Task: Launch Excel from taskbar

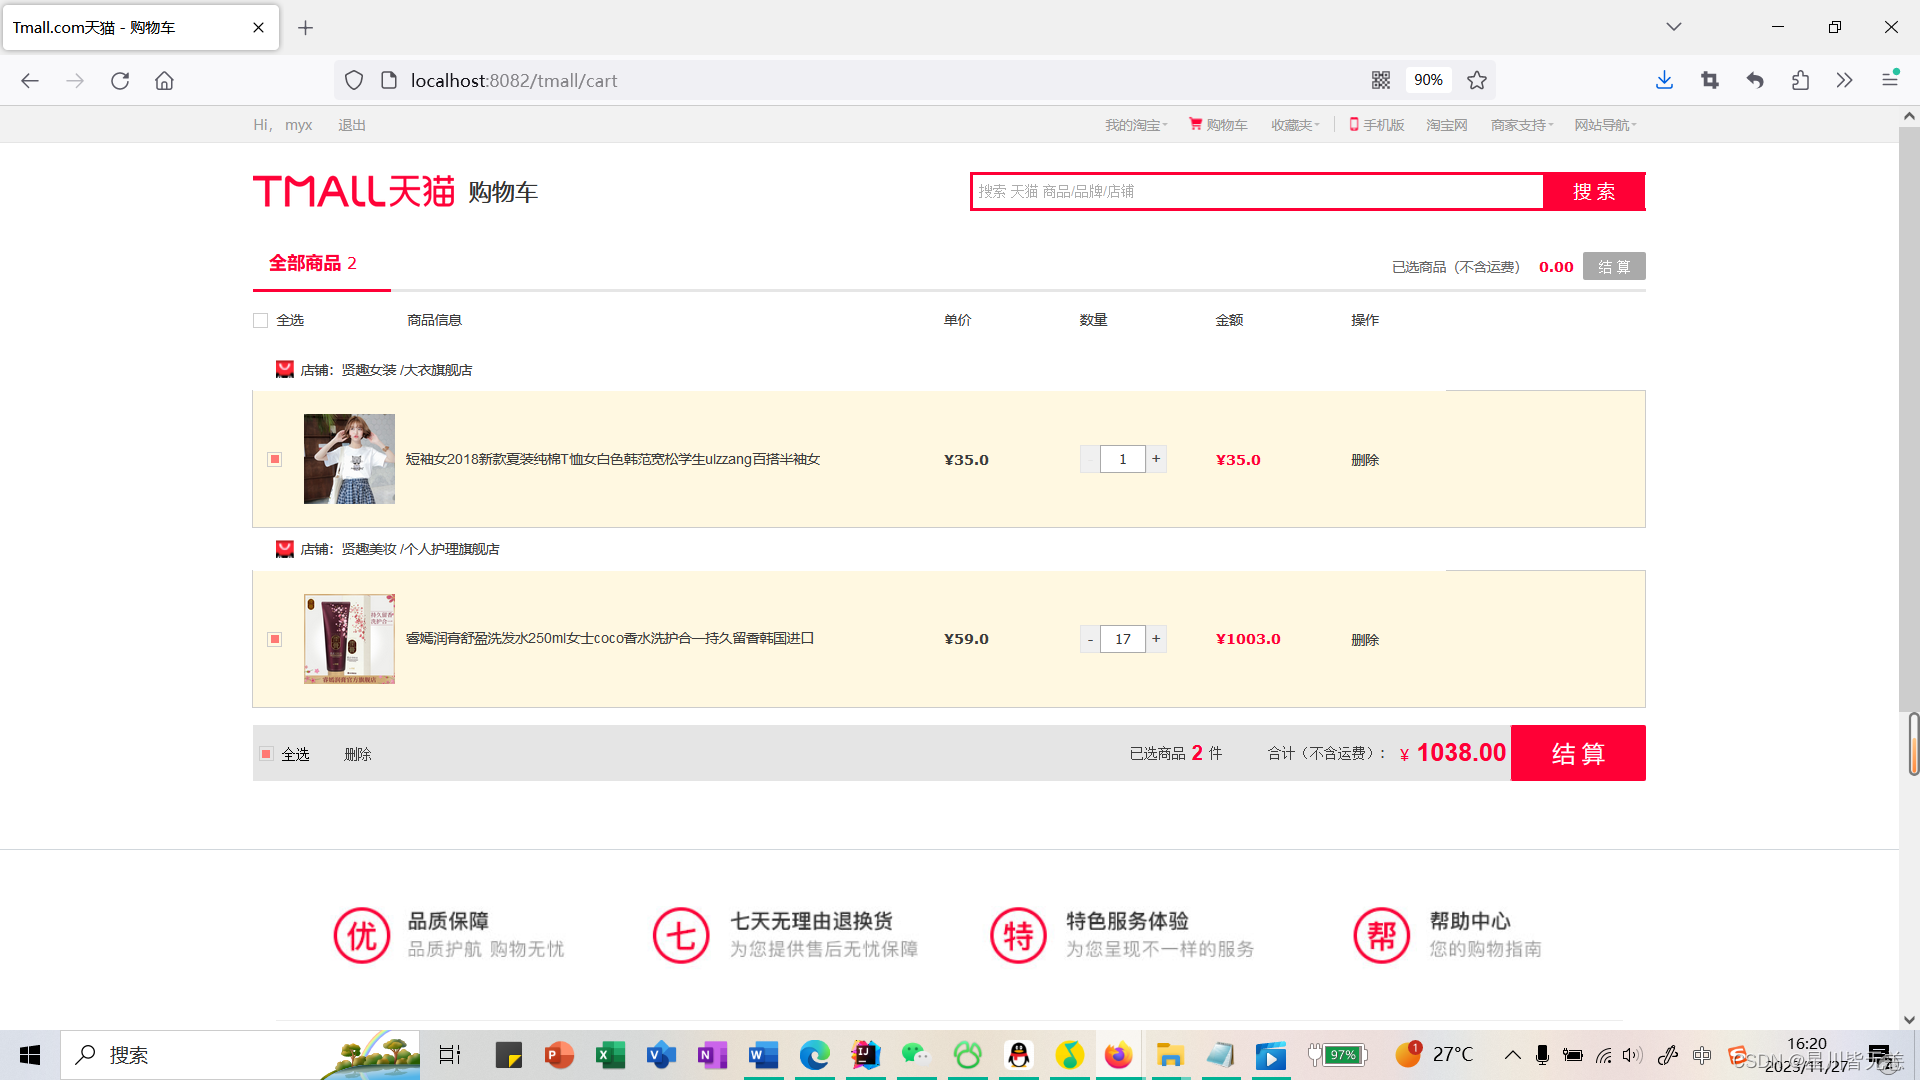Action: click(610, 1055)
